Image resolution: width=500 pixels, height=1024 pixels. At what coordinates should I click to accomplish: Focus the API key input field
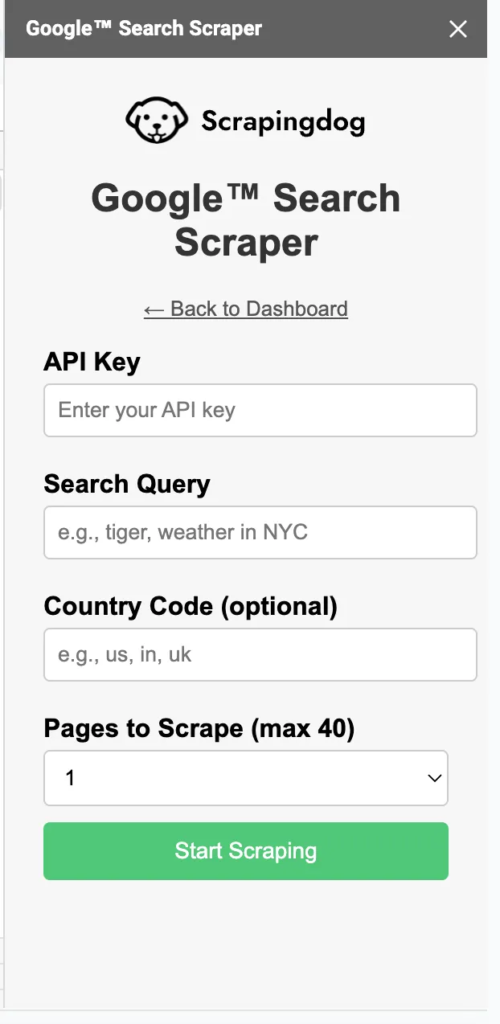coord(260,410)
